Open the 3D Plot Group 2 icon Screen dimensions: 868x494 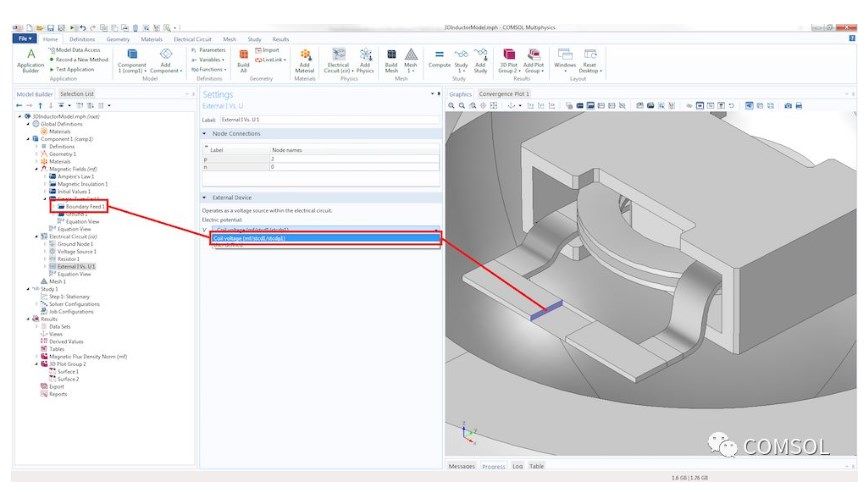coord(509,54)
